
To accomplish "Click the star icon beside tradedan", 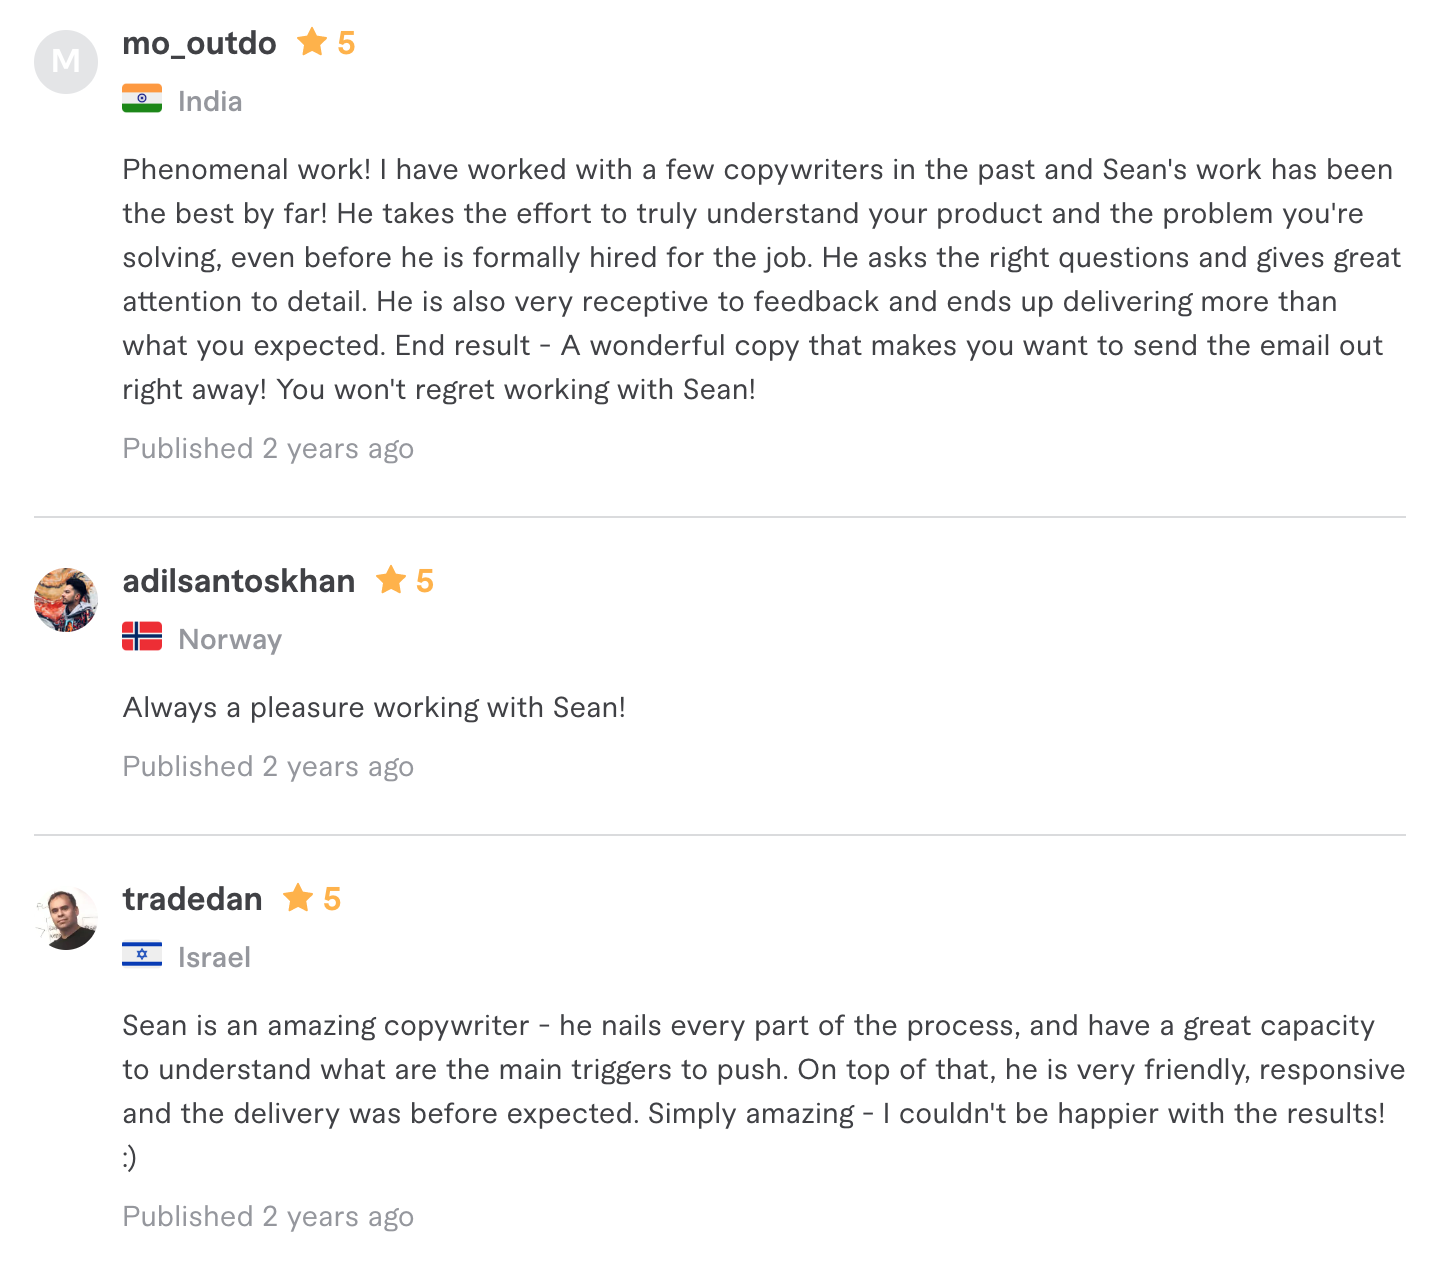I will pyautogui.click(x=298, y=898).
